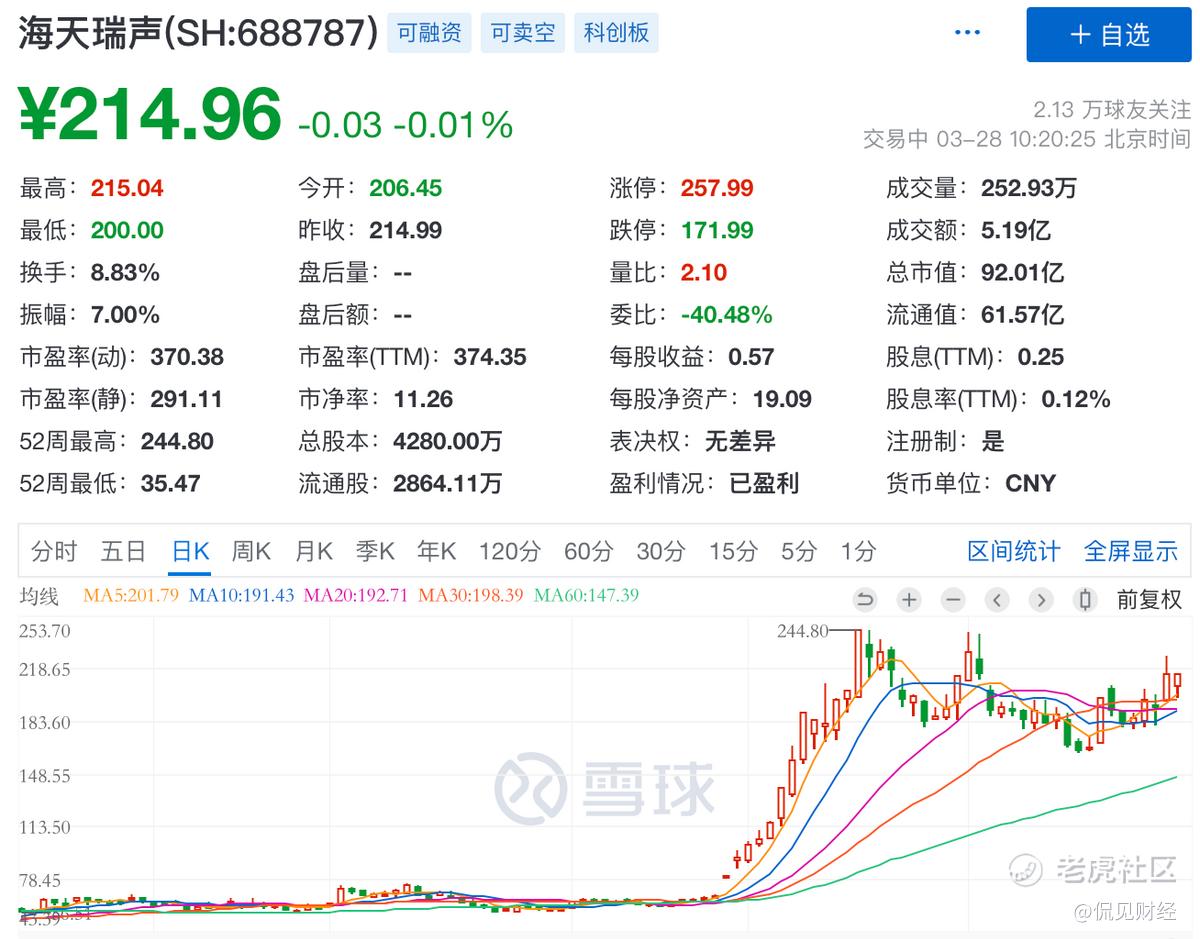Click the MA30:198.39 indicator
1200x939 pixels.
[471, 596]
